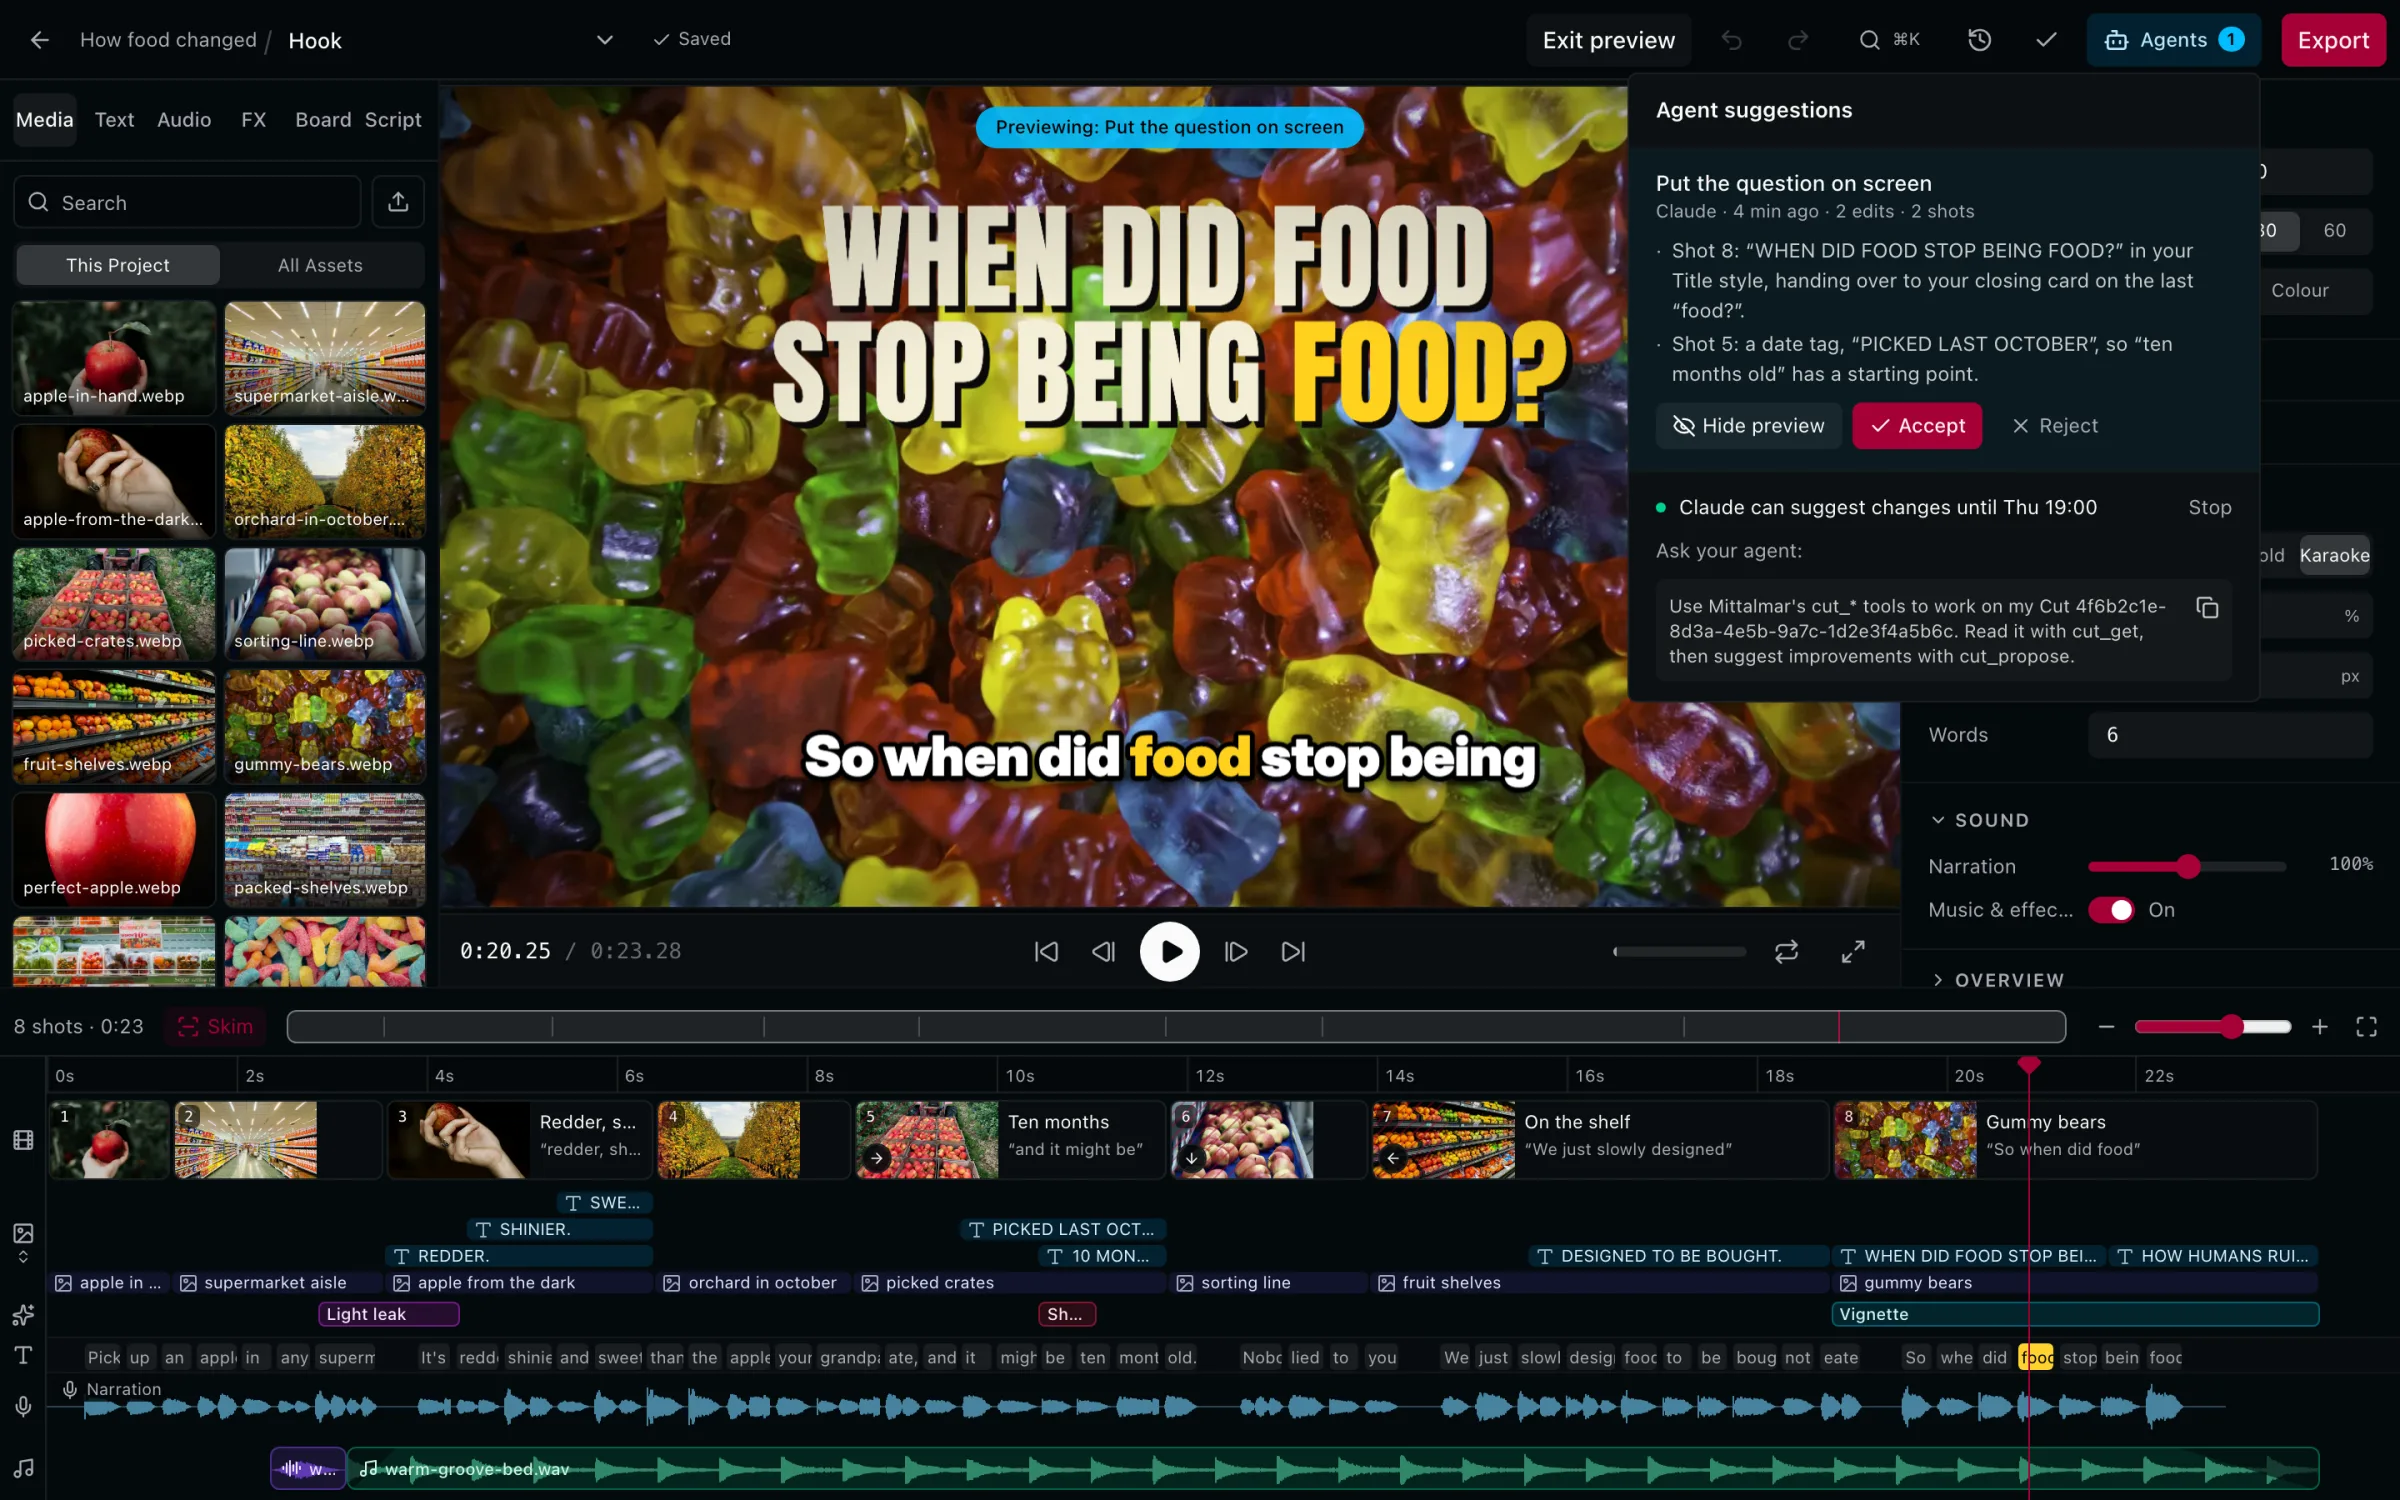Open version history clock icon
Screen dimensions: 2400x1500
click(x=1979, y=40)
